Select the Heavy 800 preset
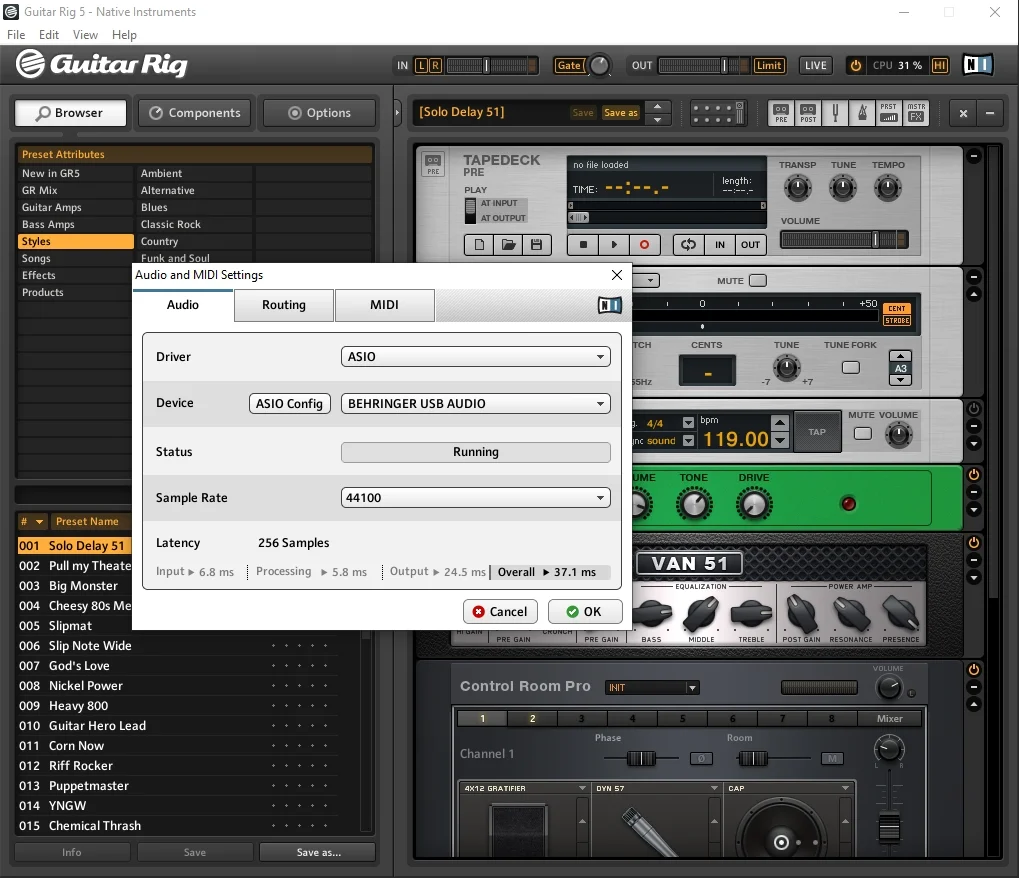Image resolution: width=1019 pixels, height=878 pixels. click(x=78, y=706)
